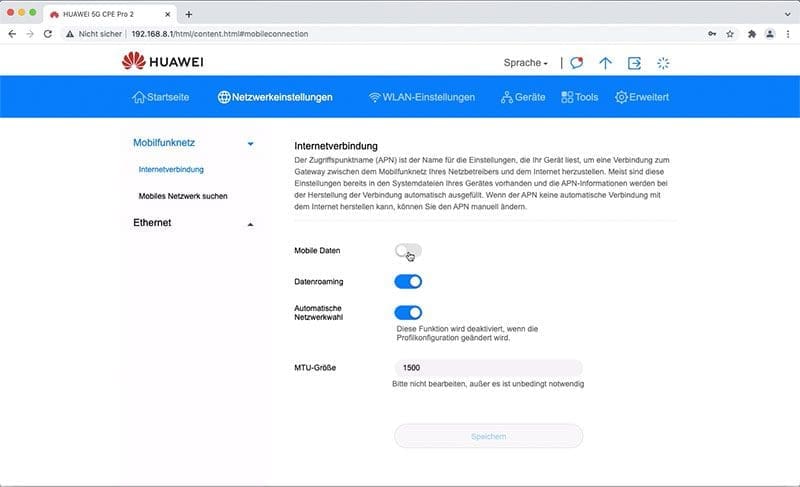Open the Tools tab

[579, 97]
